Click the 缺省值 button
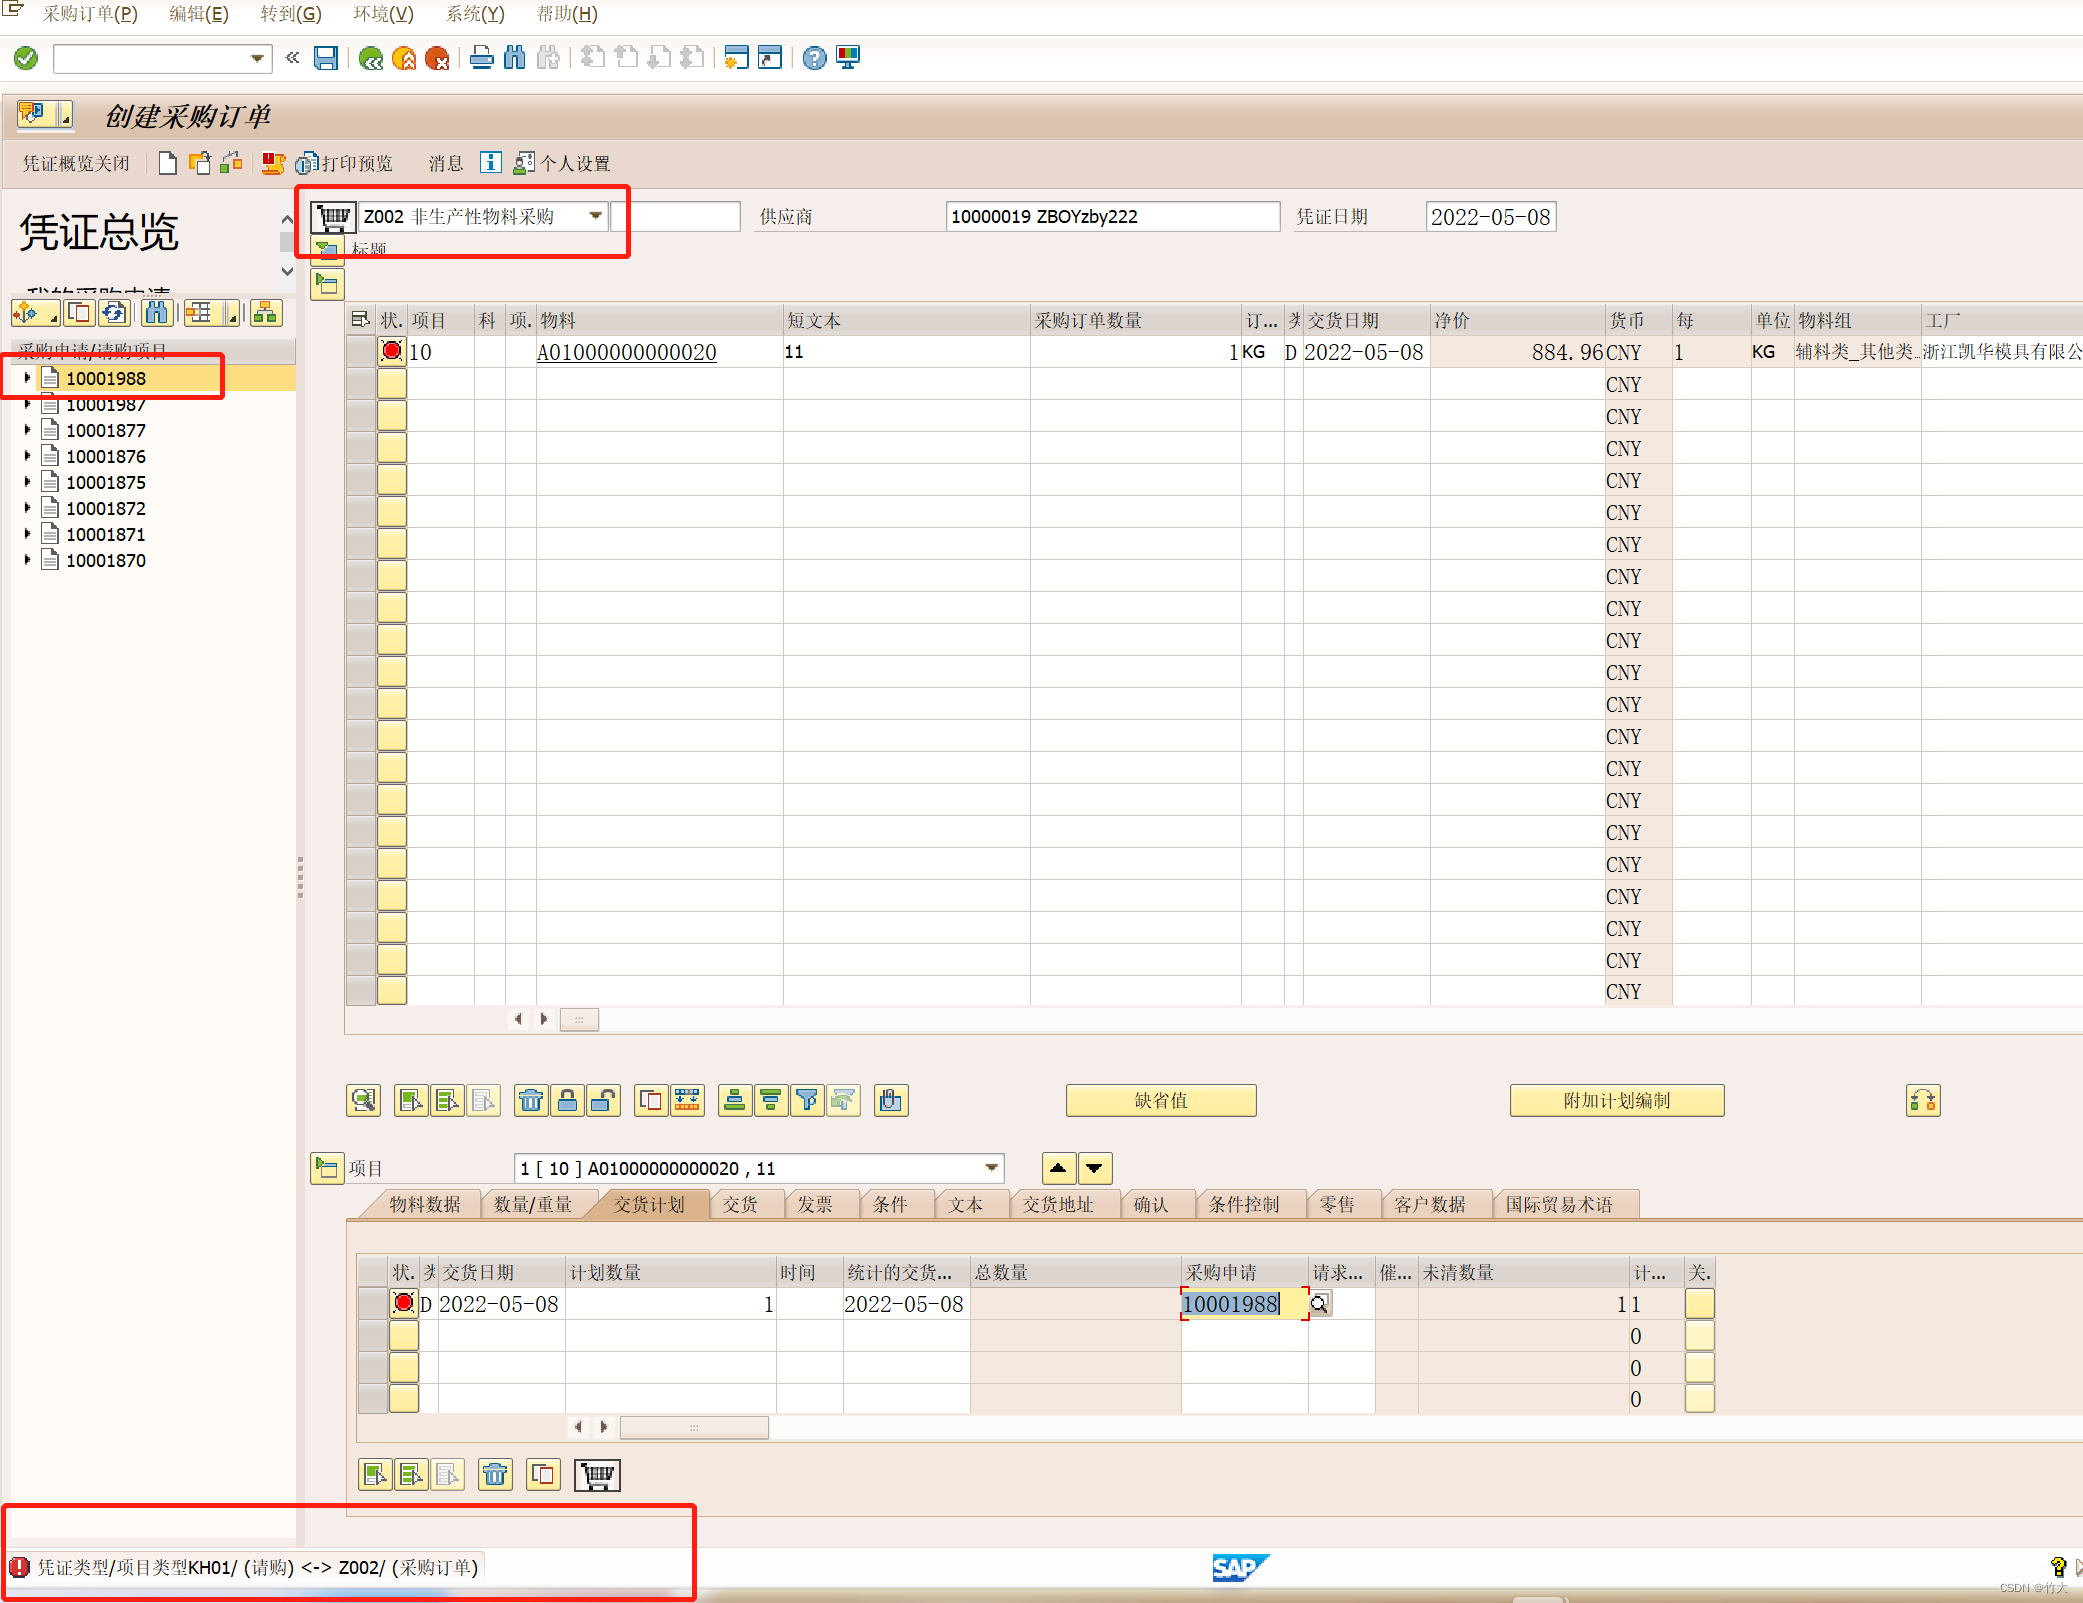 (1160, 1101)
